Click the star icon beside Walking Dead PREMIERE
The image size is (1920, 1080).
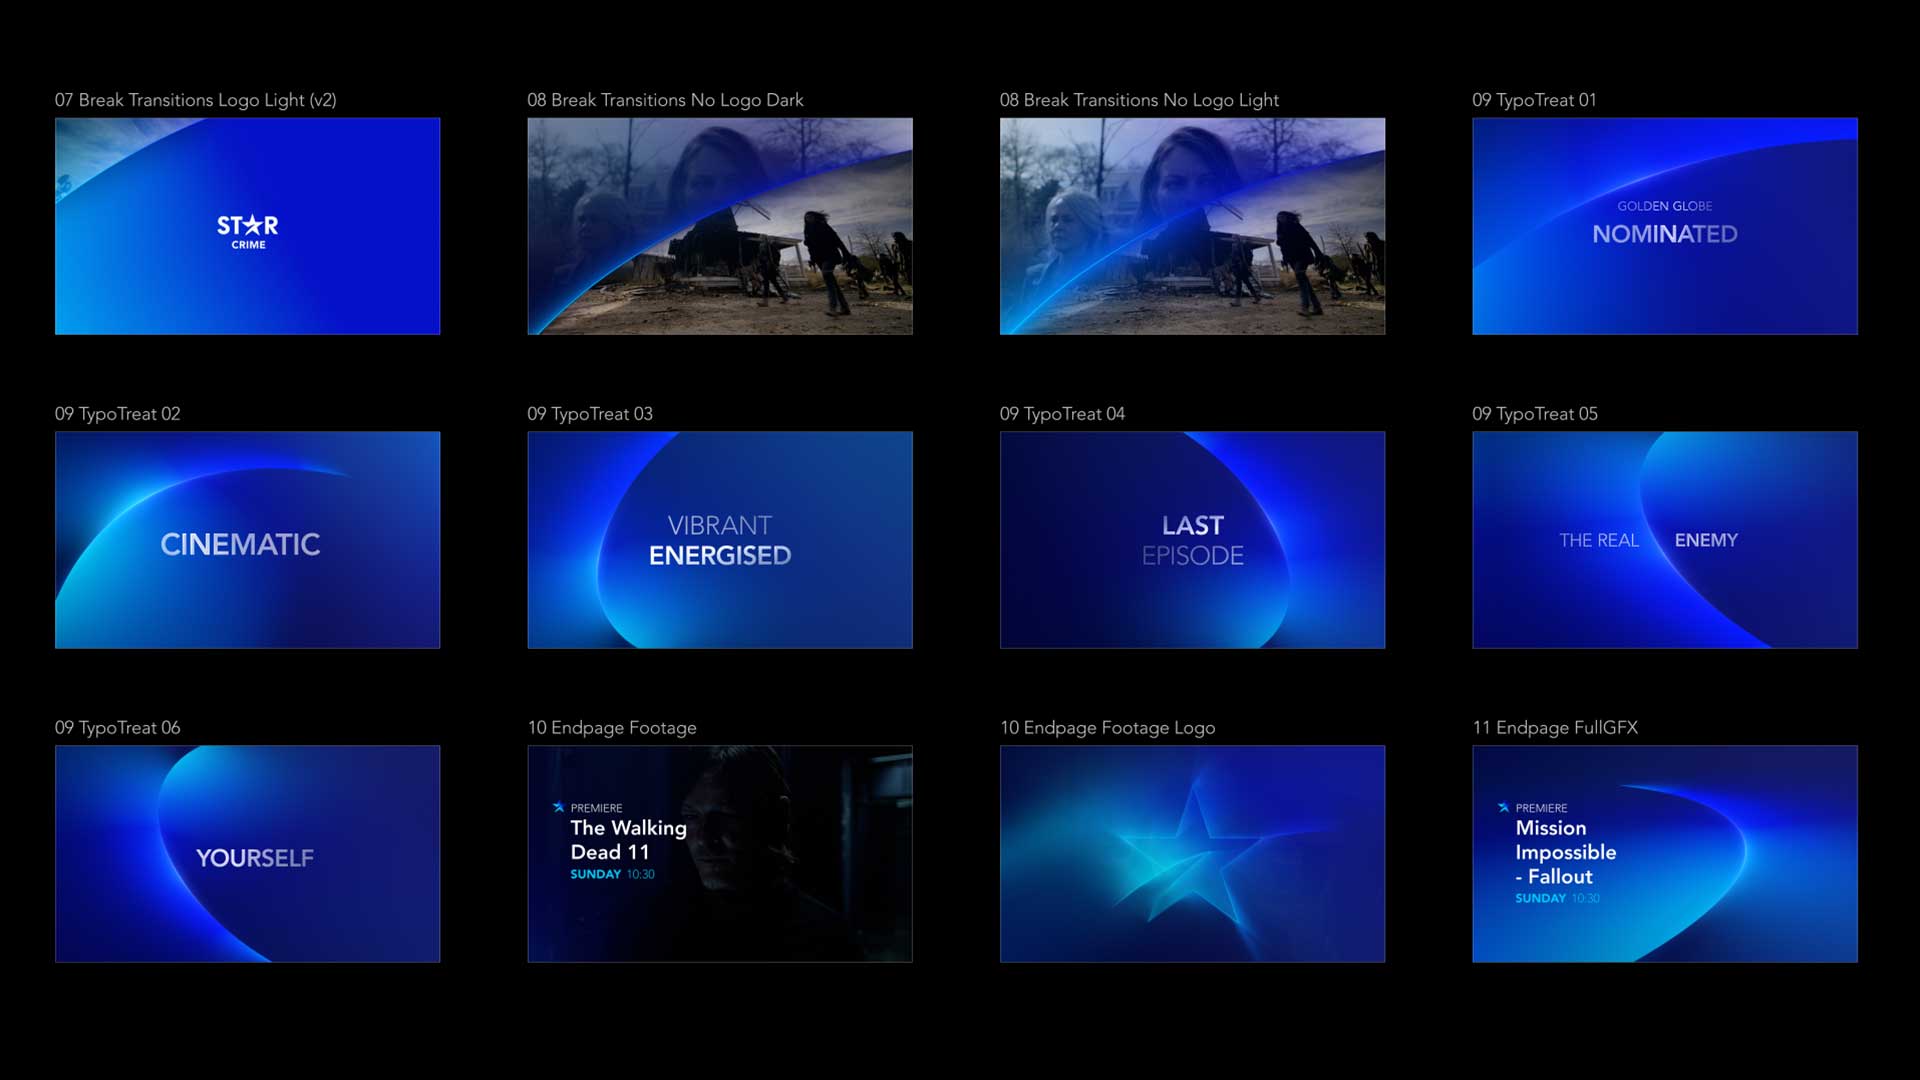pyautogui.click(x=558, y=807)
